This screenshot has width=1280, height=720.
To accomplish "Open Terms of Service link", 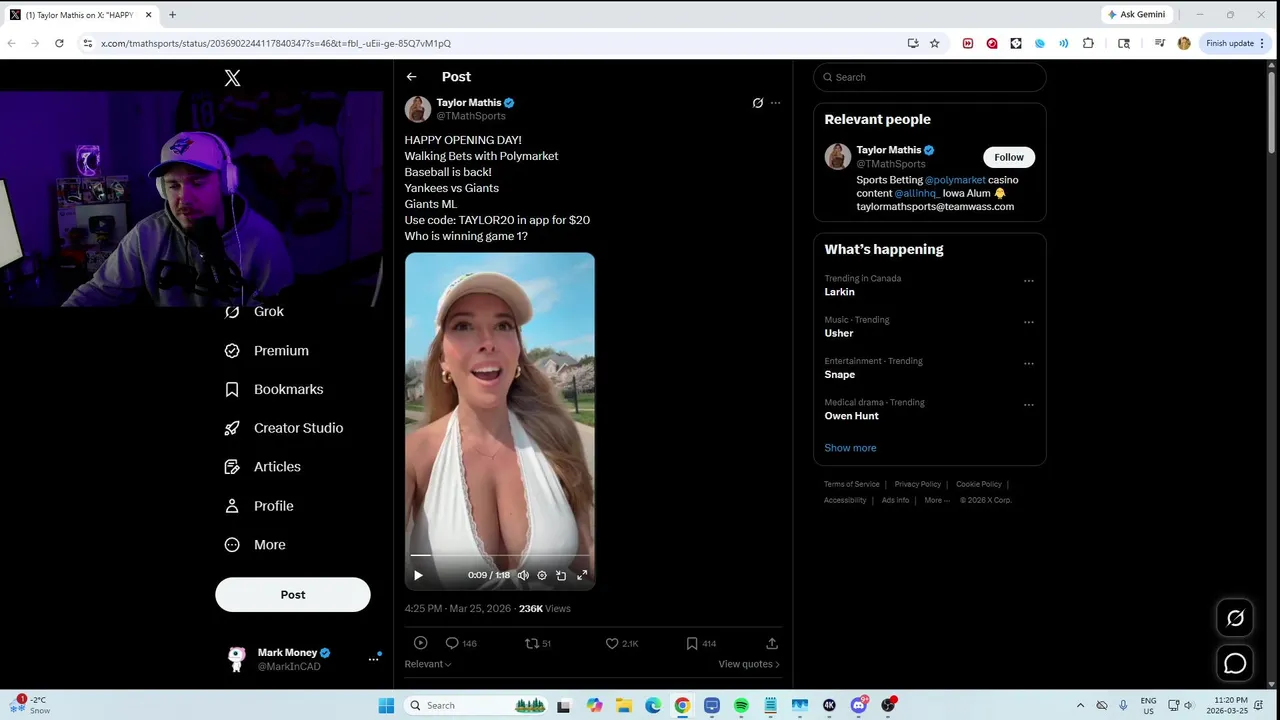I will point(852,484).
